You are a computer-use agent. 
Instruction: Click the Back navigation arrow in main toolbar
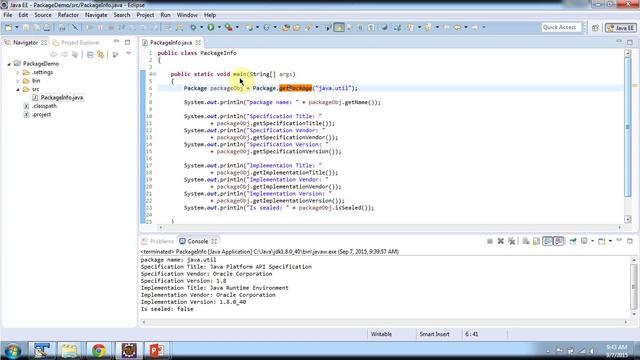tap(457, 27)
